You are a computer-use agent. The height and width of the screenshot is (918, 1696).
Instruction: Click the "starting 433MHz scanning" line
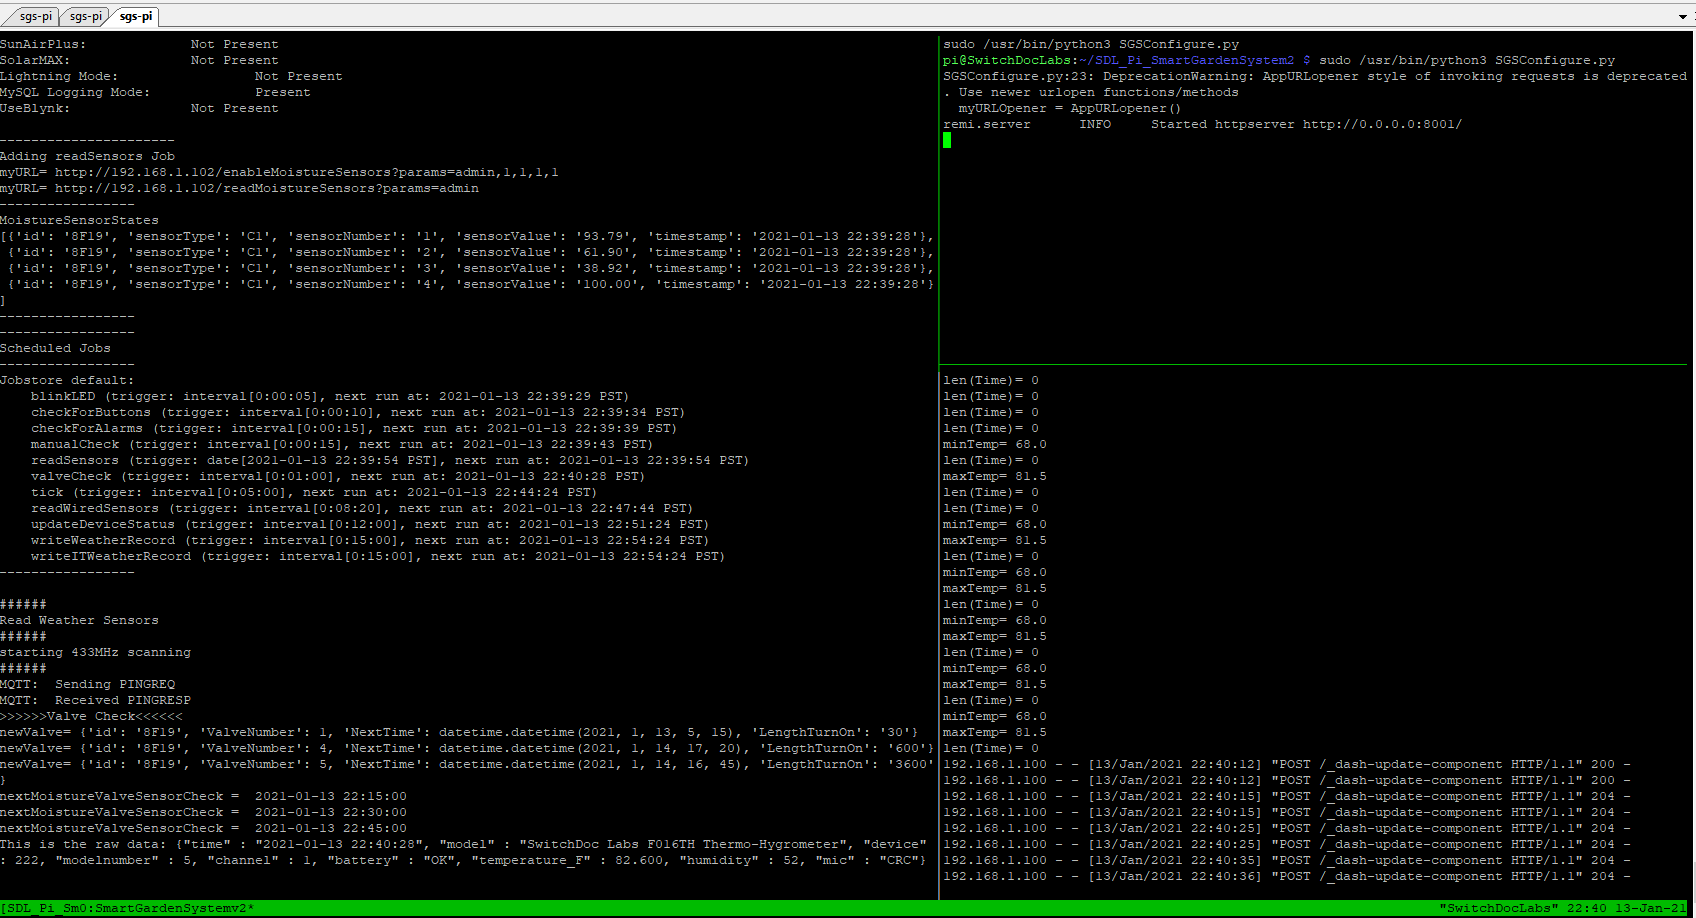tap(95, 652)
